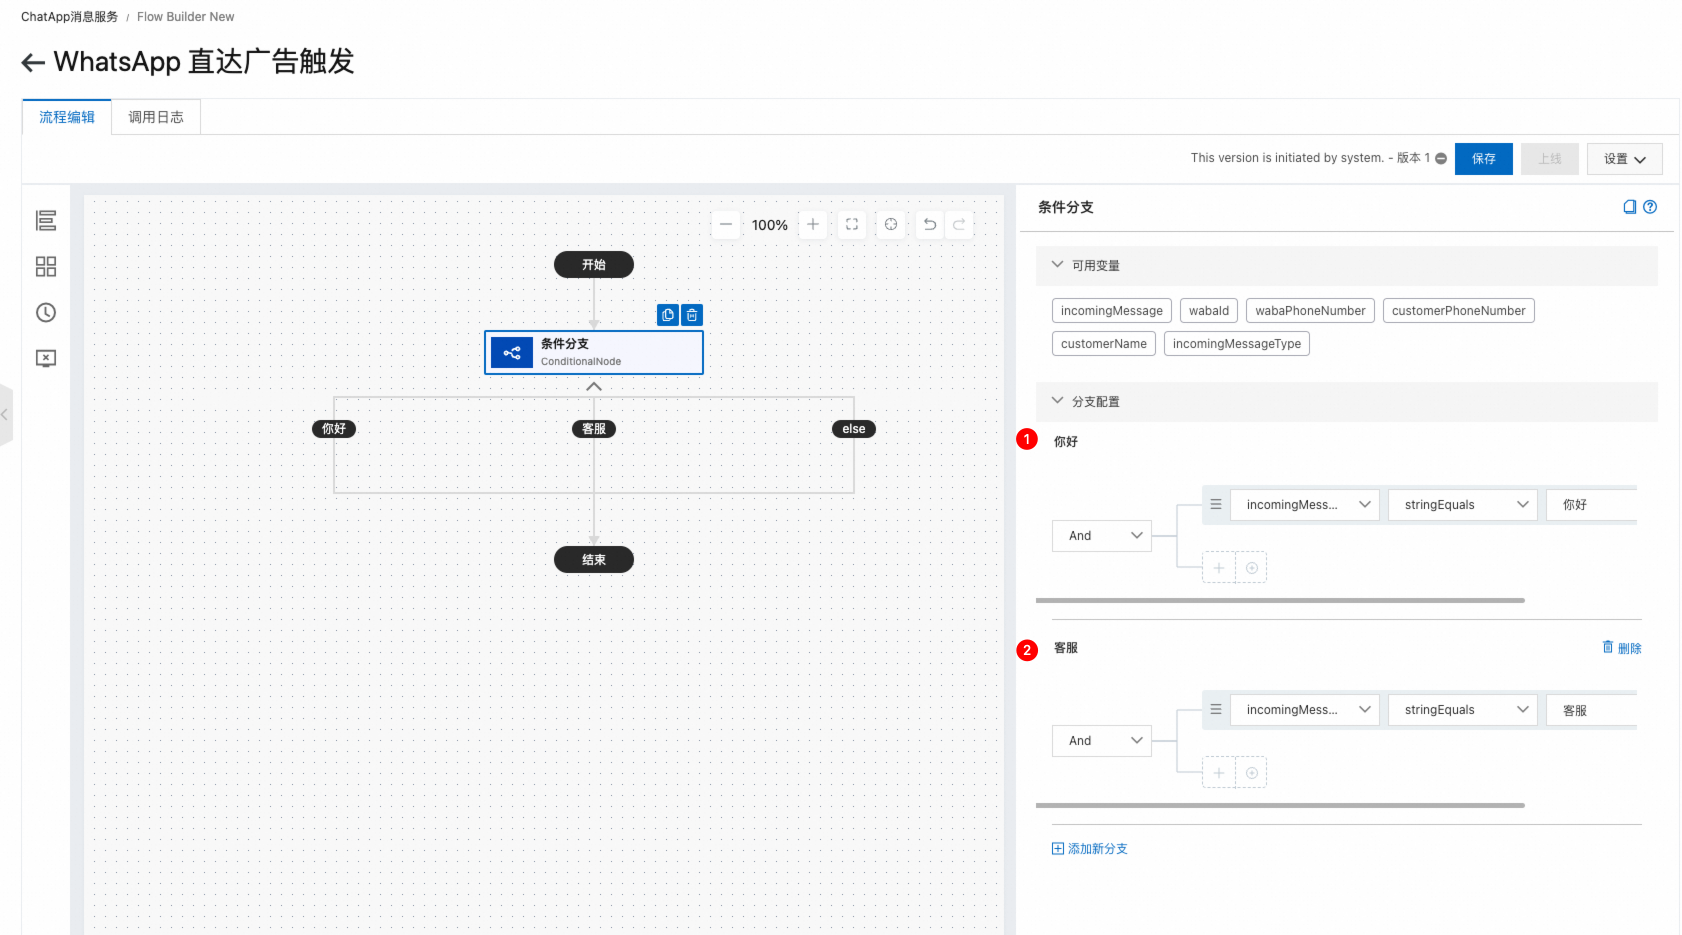Click the Flow Builder New breadcrumb text
The image size is (1682, 935).
pyautogui.click(x=186, y=17)
